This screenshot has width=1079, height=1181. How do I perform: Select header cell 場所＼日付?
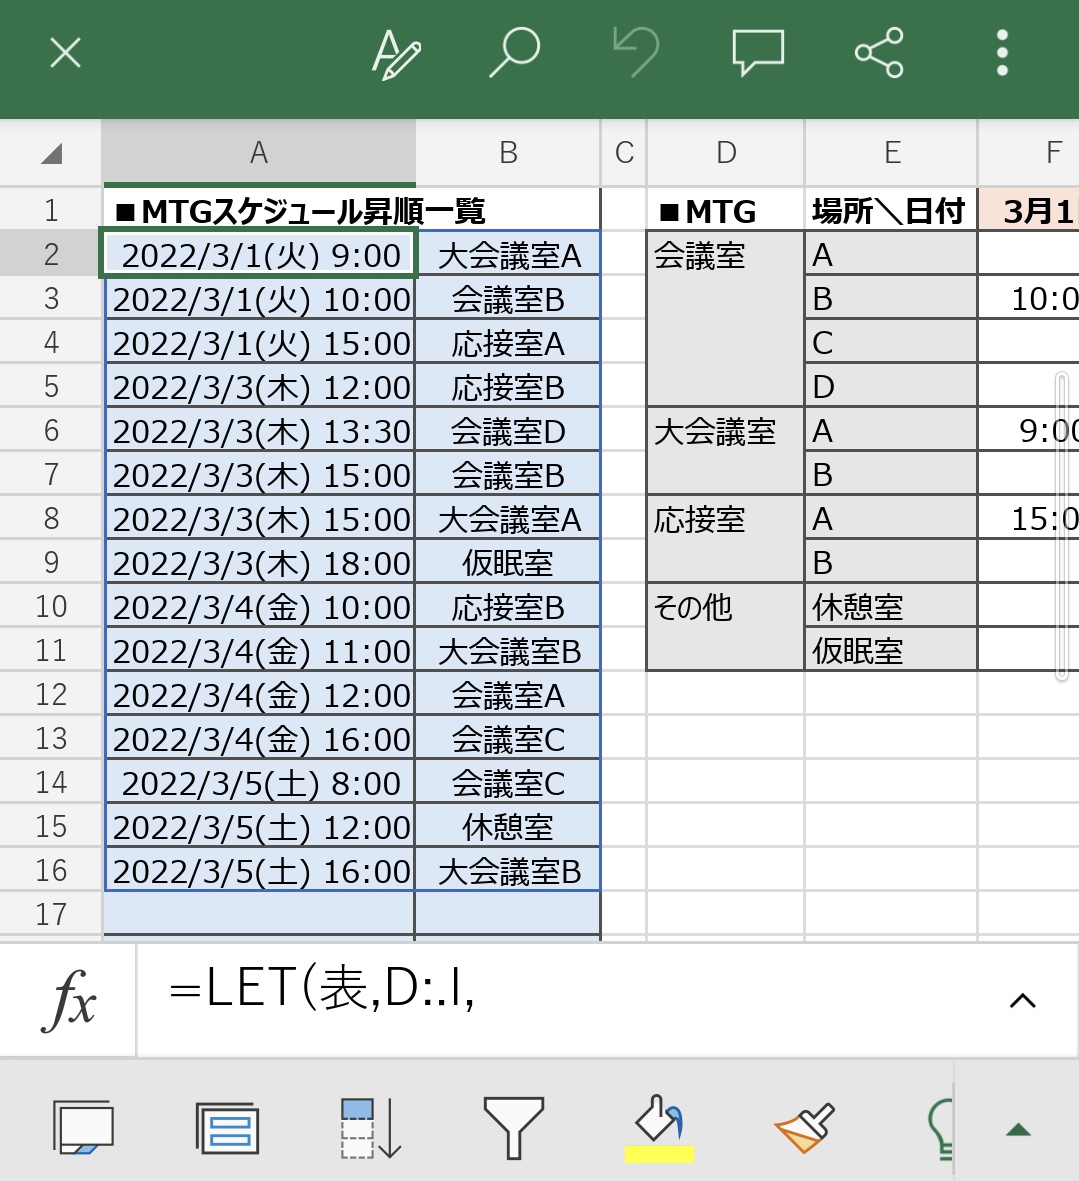click(891, 210)
